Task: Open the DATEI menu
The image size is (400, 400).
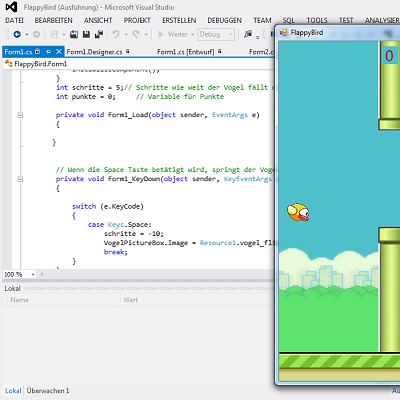Action: 14,20
